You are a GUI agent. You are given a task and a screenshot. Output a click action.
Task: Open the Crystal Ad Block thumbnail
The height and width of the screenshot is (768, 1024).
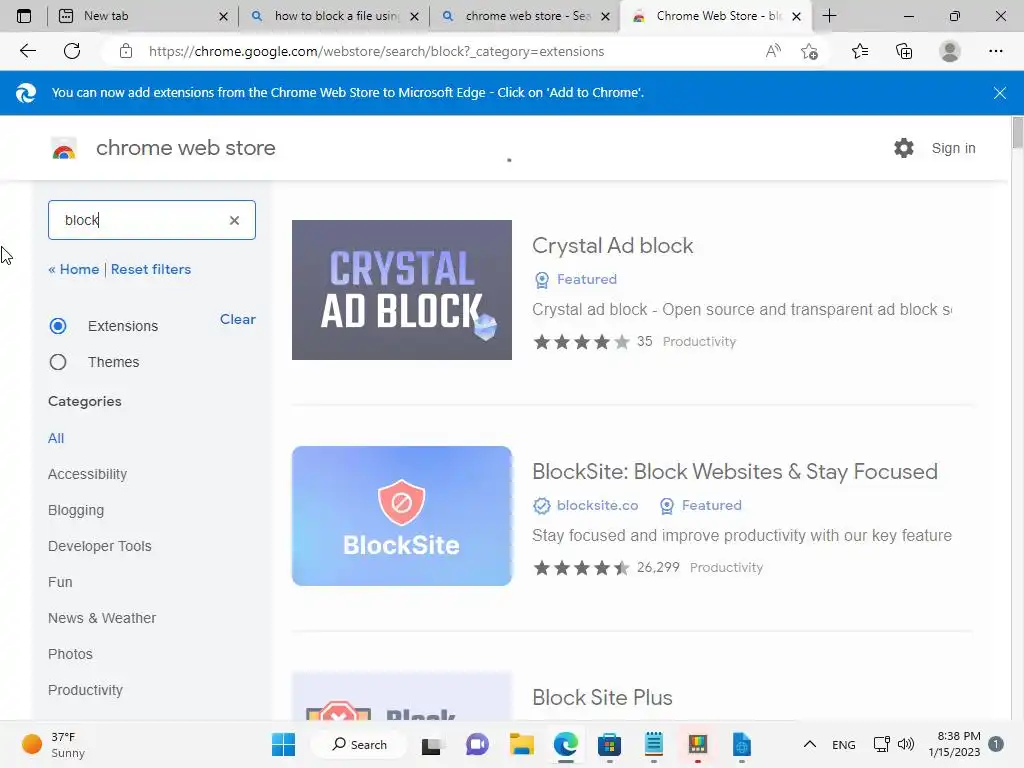tap(402, 290)
